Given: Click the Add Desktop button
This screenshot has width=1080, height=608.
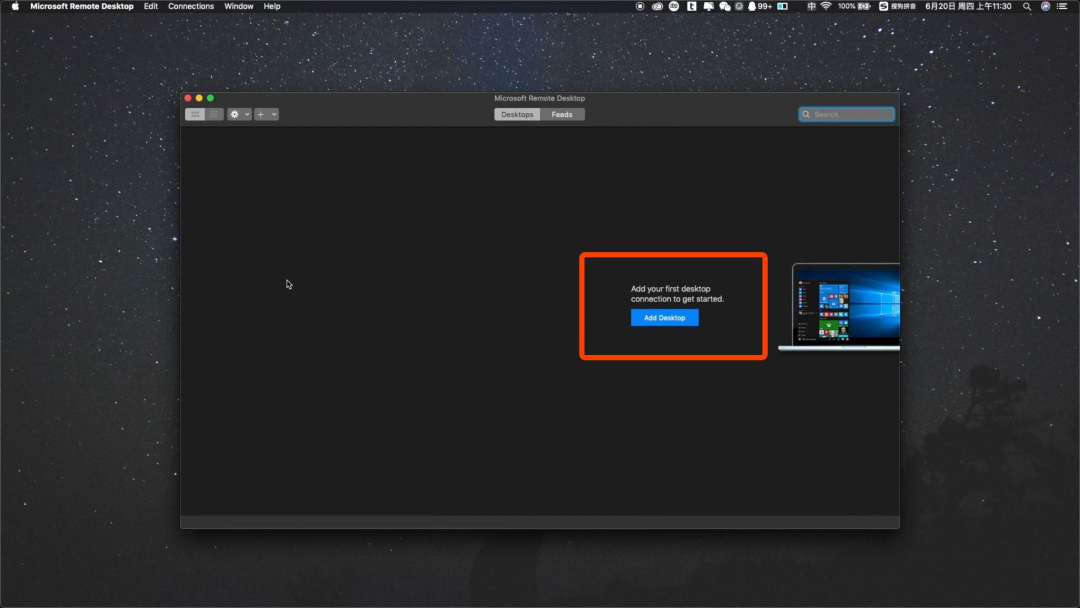Looking at the screenshot, I should click(665, 317).
